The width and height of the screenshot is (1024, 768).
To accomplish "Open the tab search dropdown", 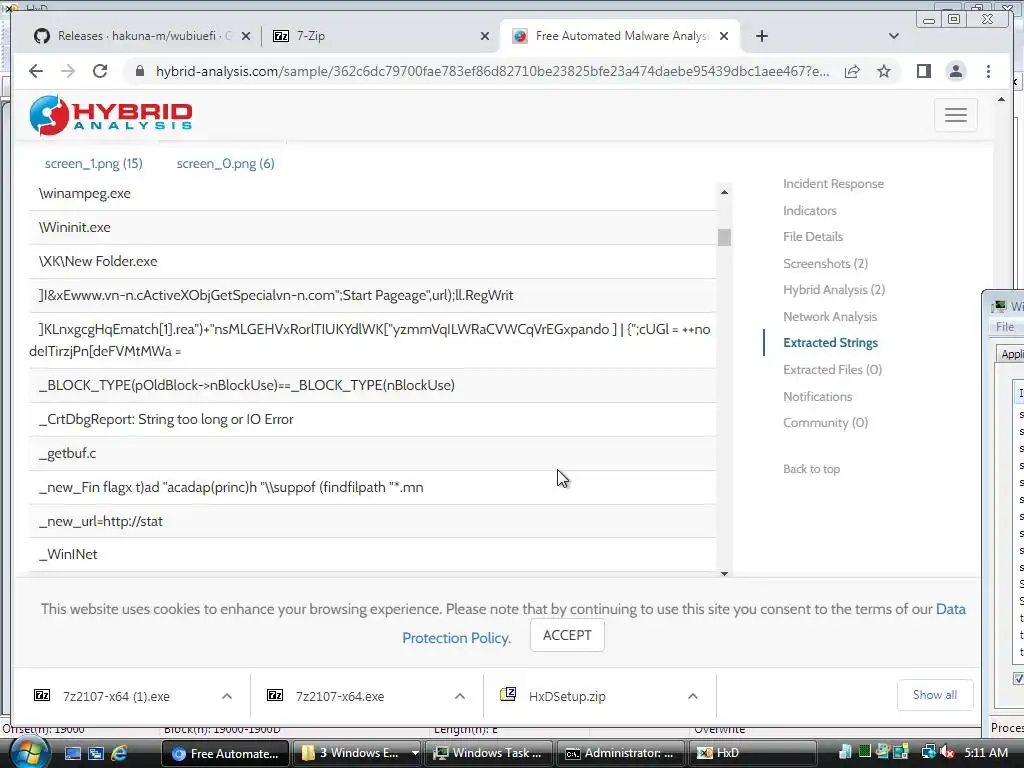I will 893,36.
